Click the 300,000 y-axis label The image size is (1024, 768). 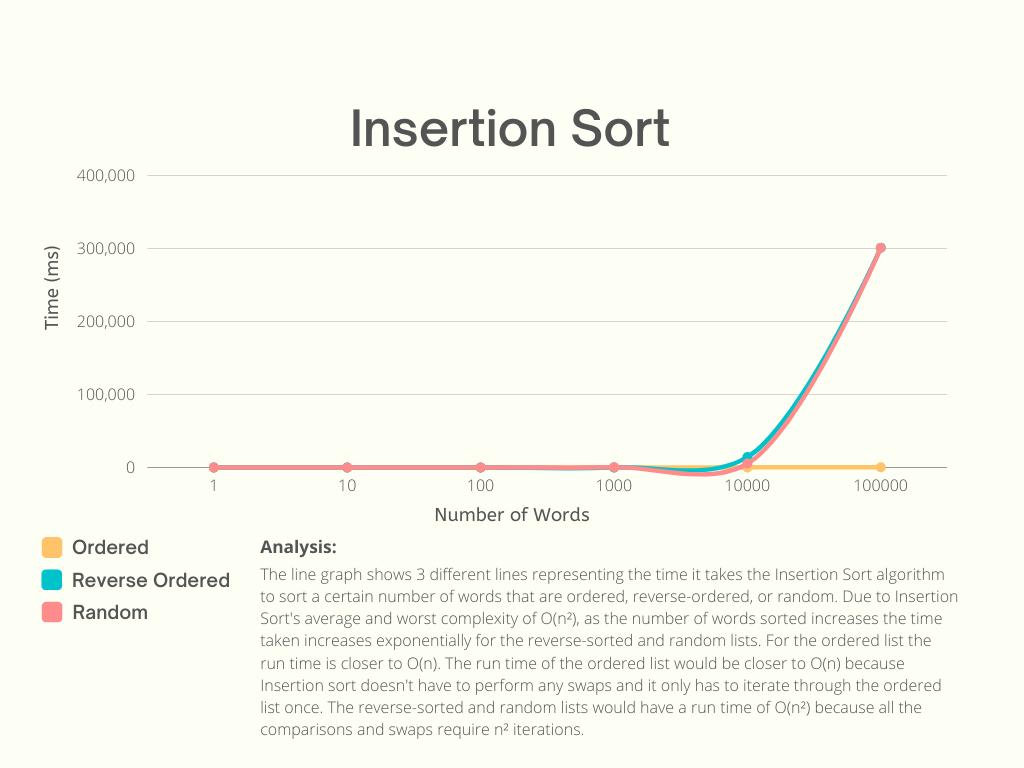[x=105, y=248]
